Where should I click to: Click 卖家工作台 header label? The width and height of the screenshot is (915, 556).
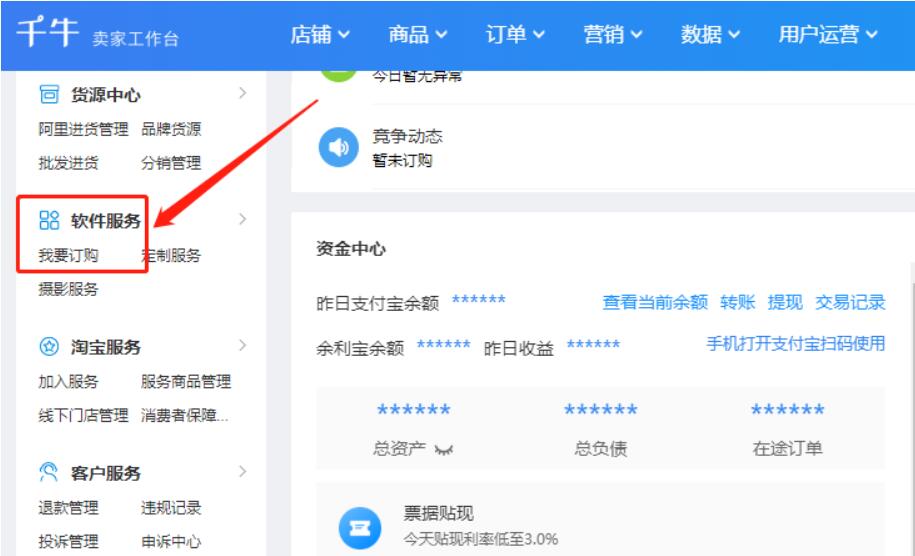click(135, 39)
